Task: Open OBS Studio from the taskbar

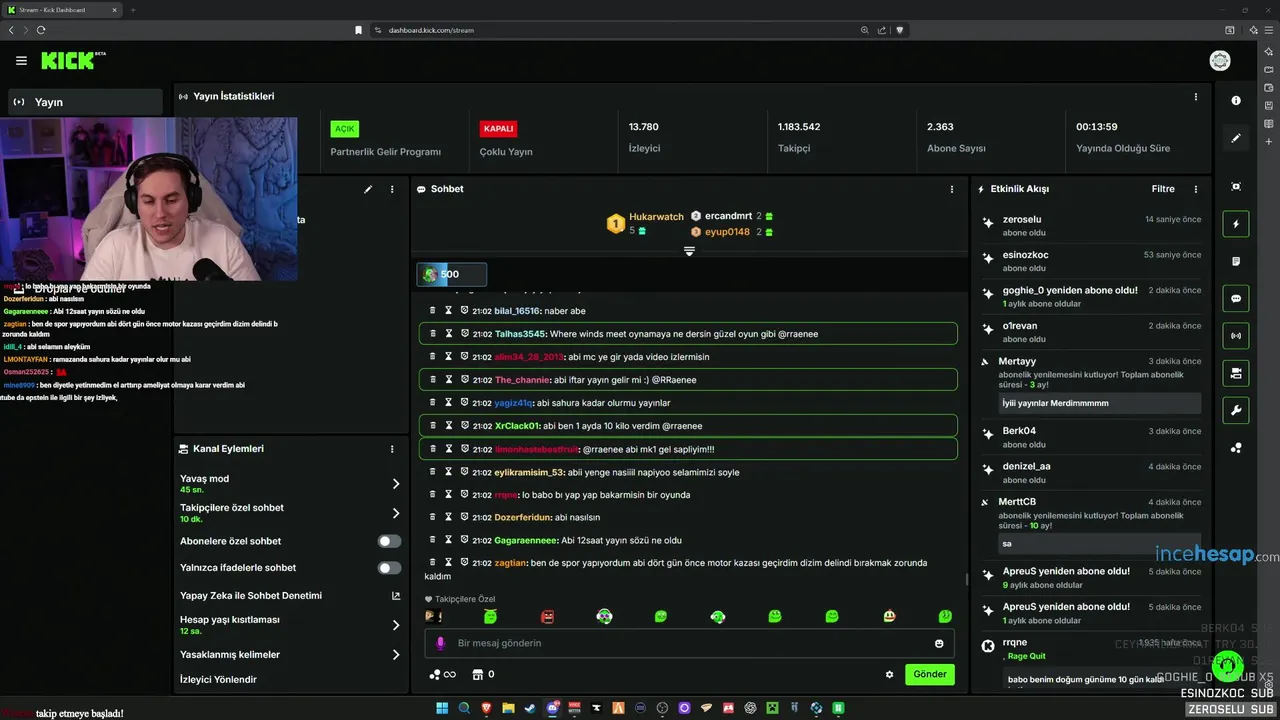Action: (662, 708)
